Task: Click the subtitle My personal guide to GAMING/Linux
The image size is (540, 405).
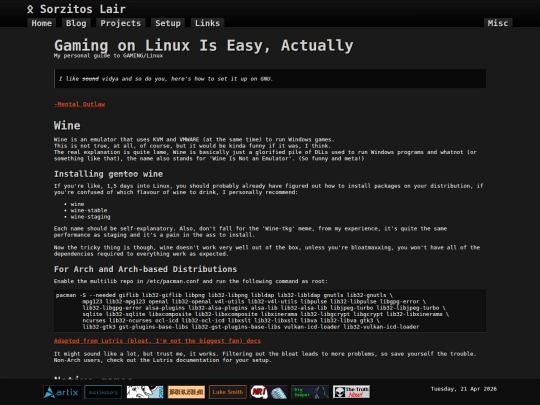Action: [108, 55]
